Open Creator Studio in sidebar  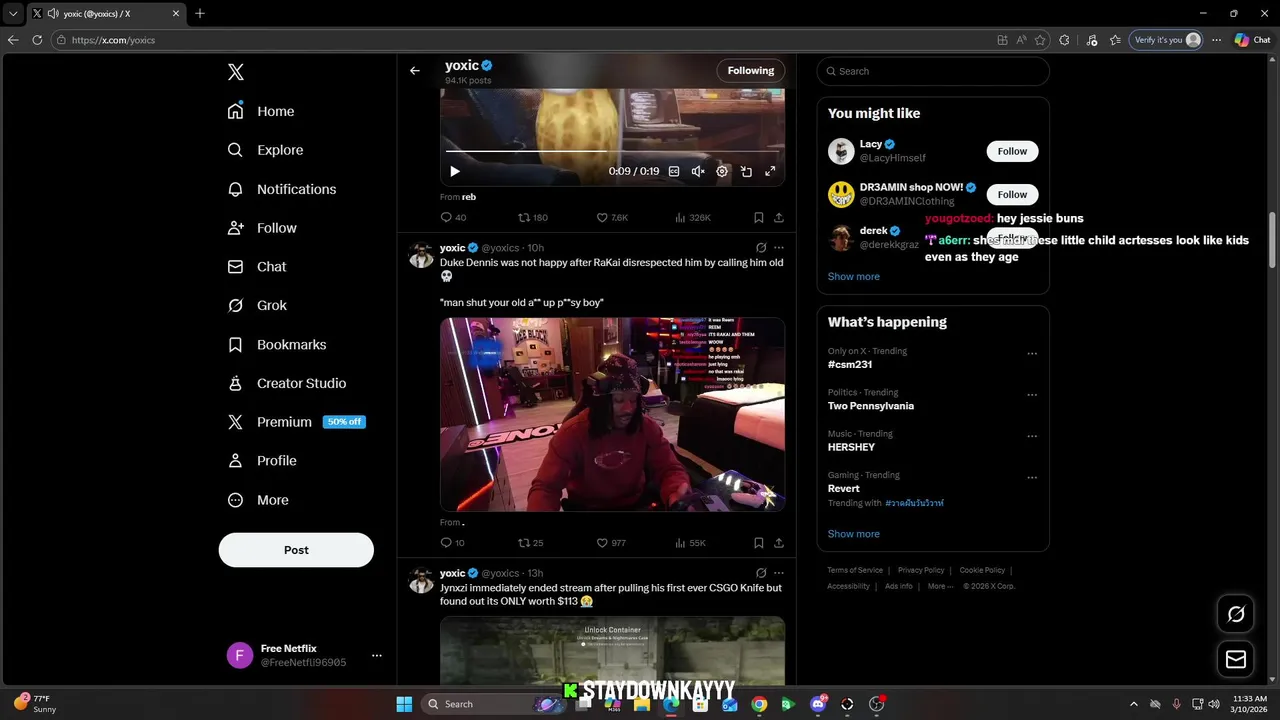coord(287,383)
